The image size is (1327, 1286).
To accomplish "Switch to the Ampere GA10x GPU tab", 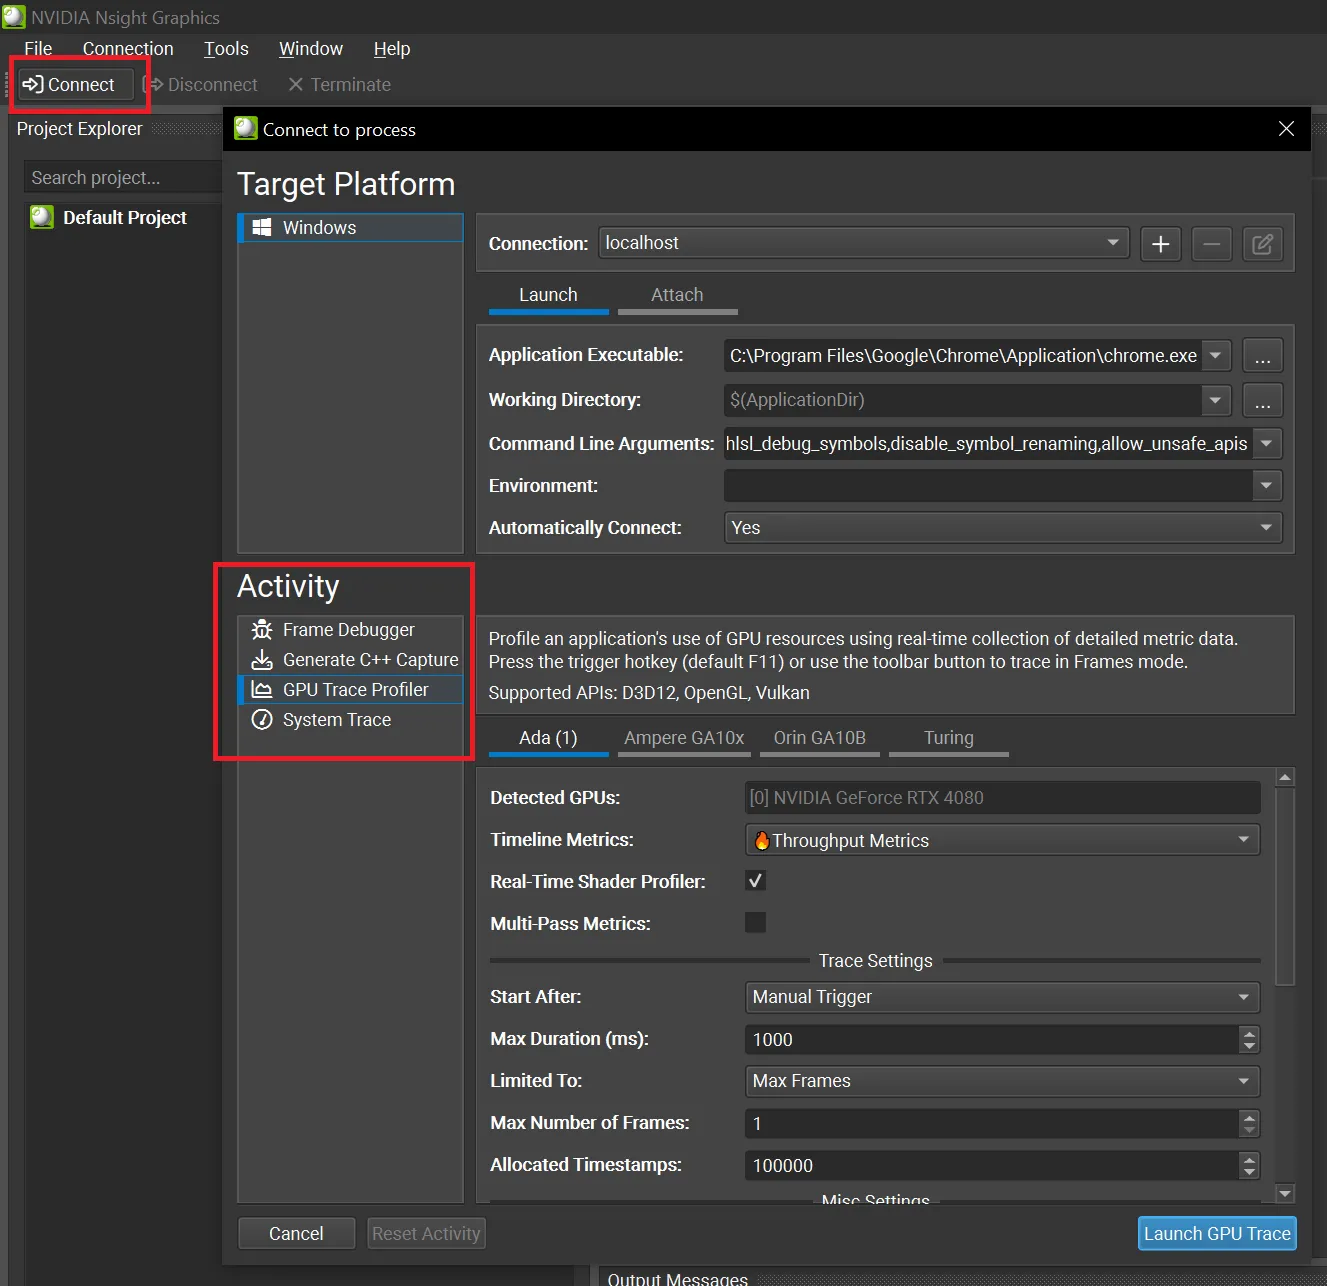I will (684, 737).
